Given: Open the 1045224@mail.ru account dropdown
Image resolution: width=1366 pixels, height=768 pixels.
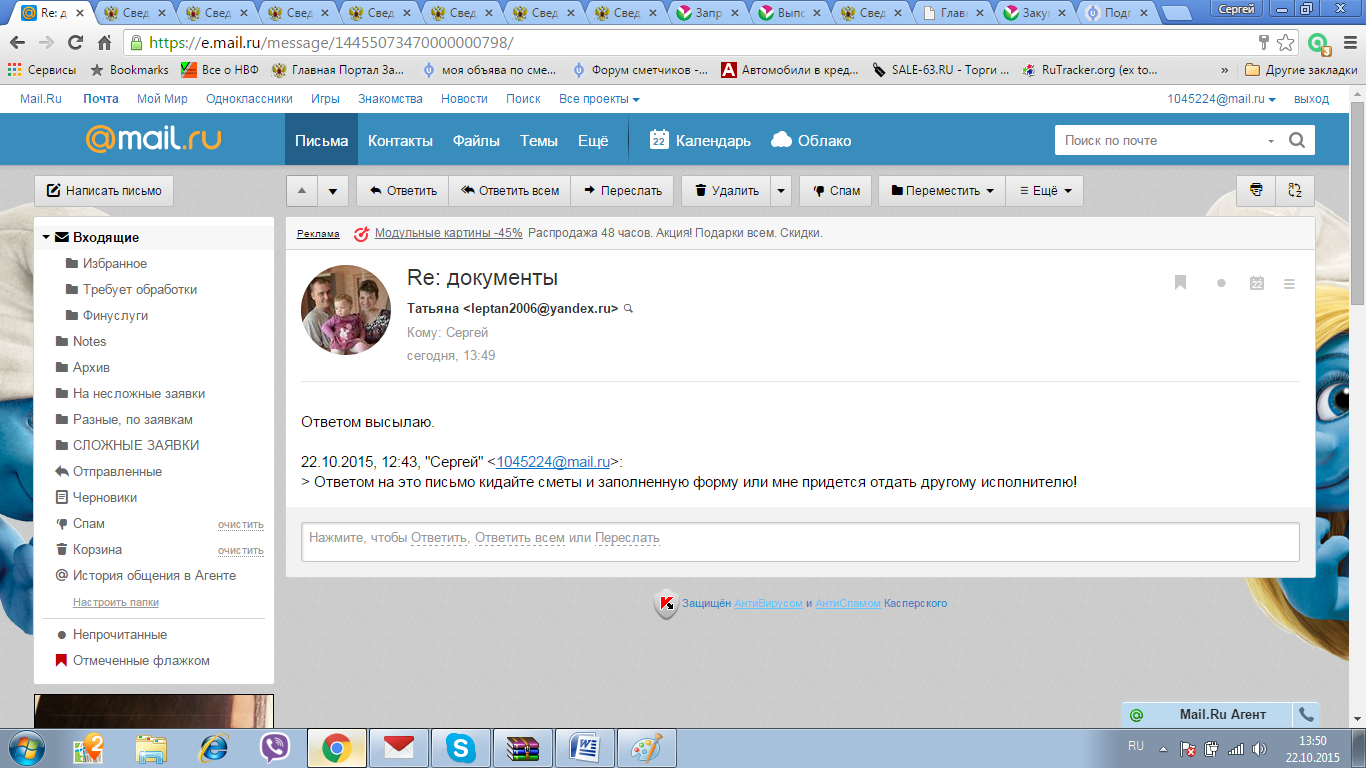Looking at the screenshot, I should coord(1222,99).
